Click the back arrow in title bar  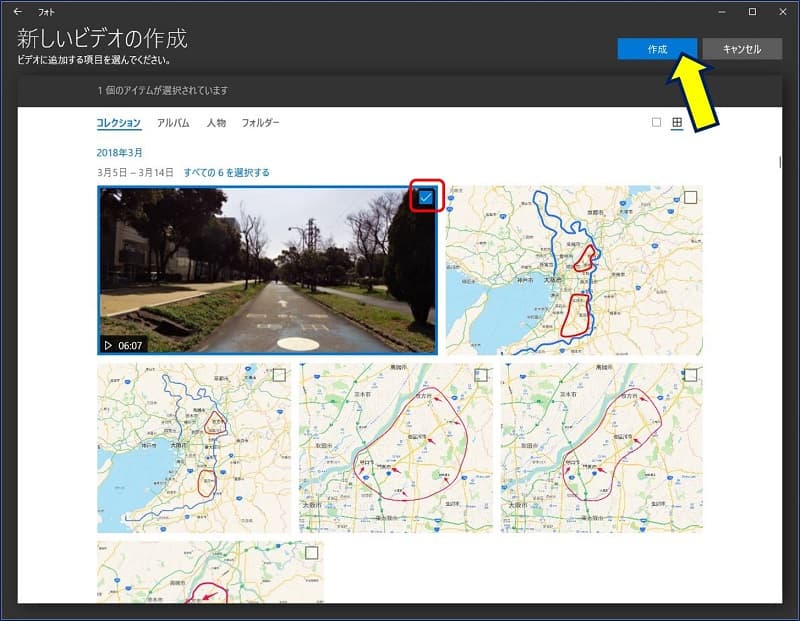(x=18, y=12)
